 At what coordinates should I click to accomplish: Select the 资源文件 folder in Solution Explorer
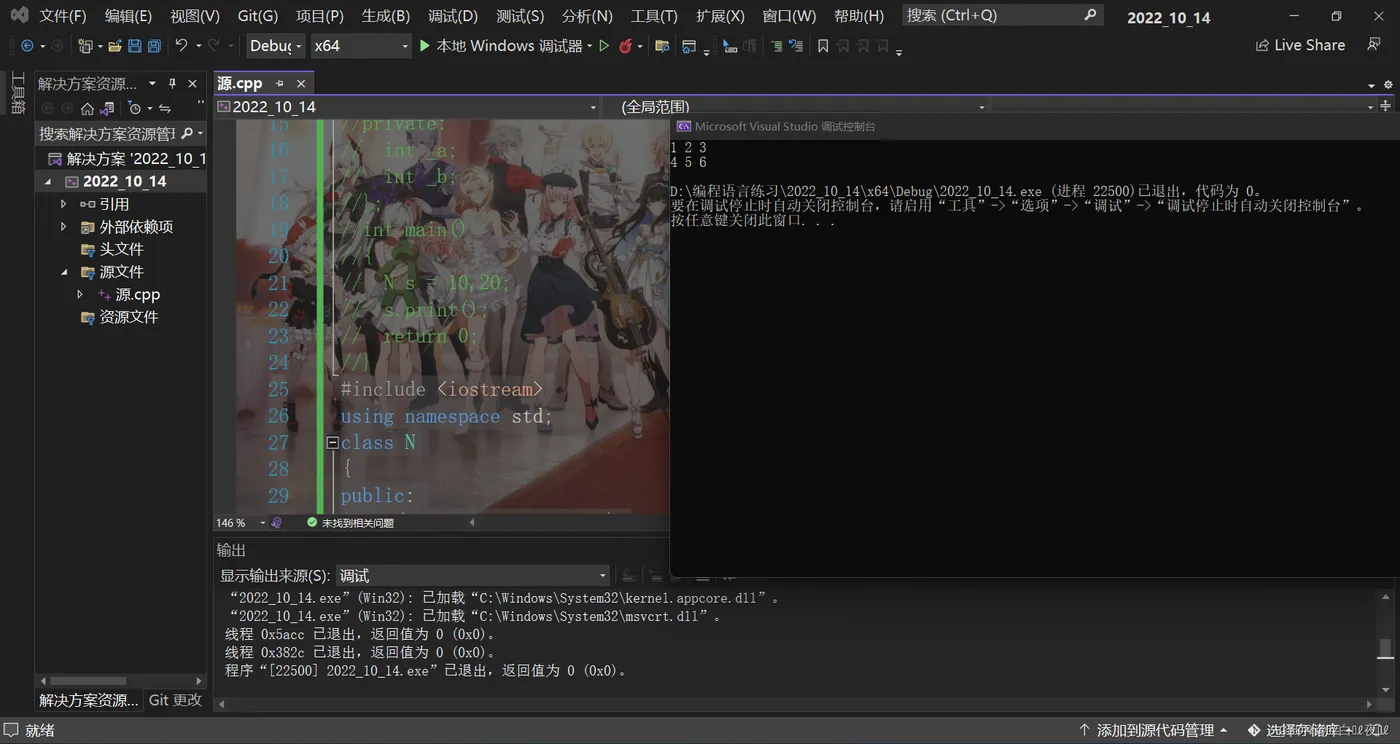(x=128, y=317)
